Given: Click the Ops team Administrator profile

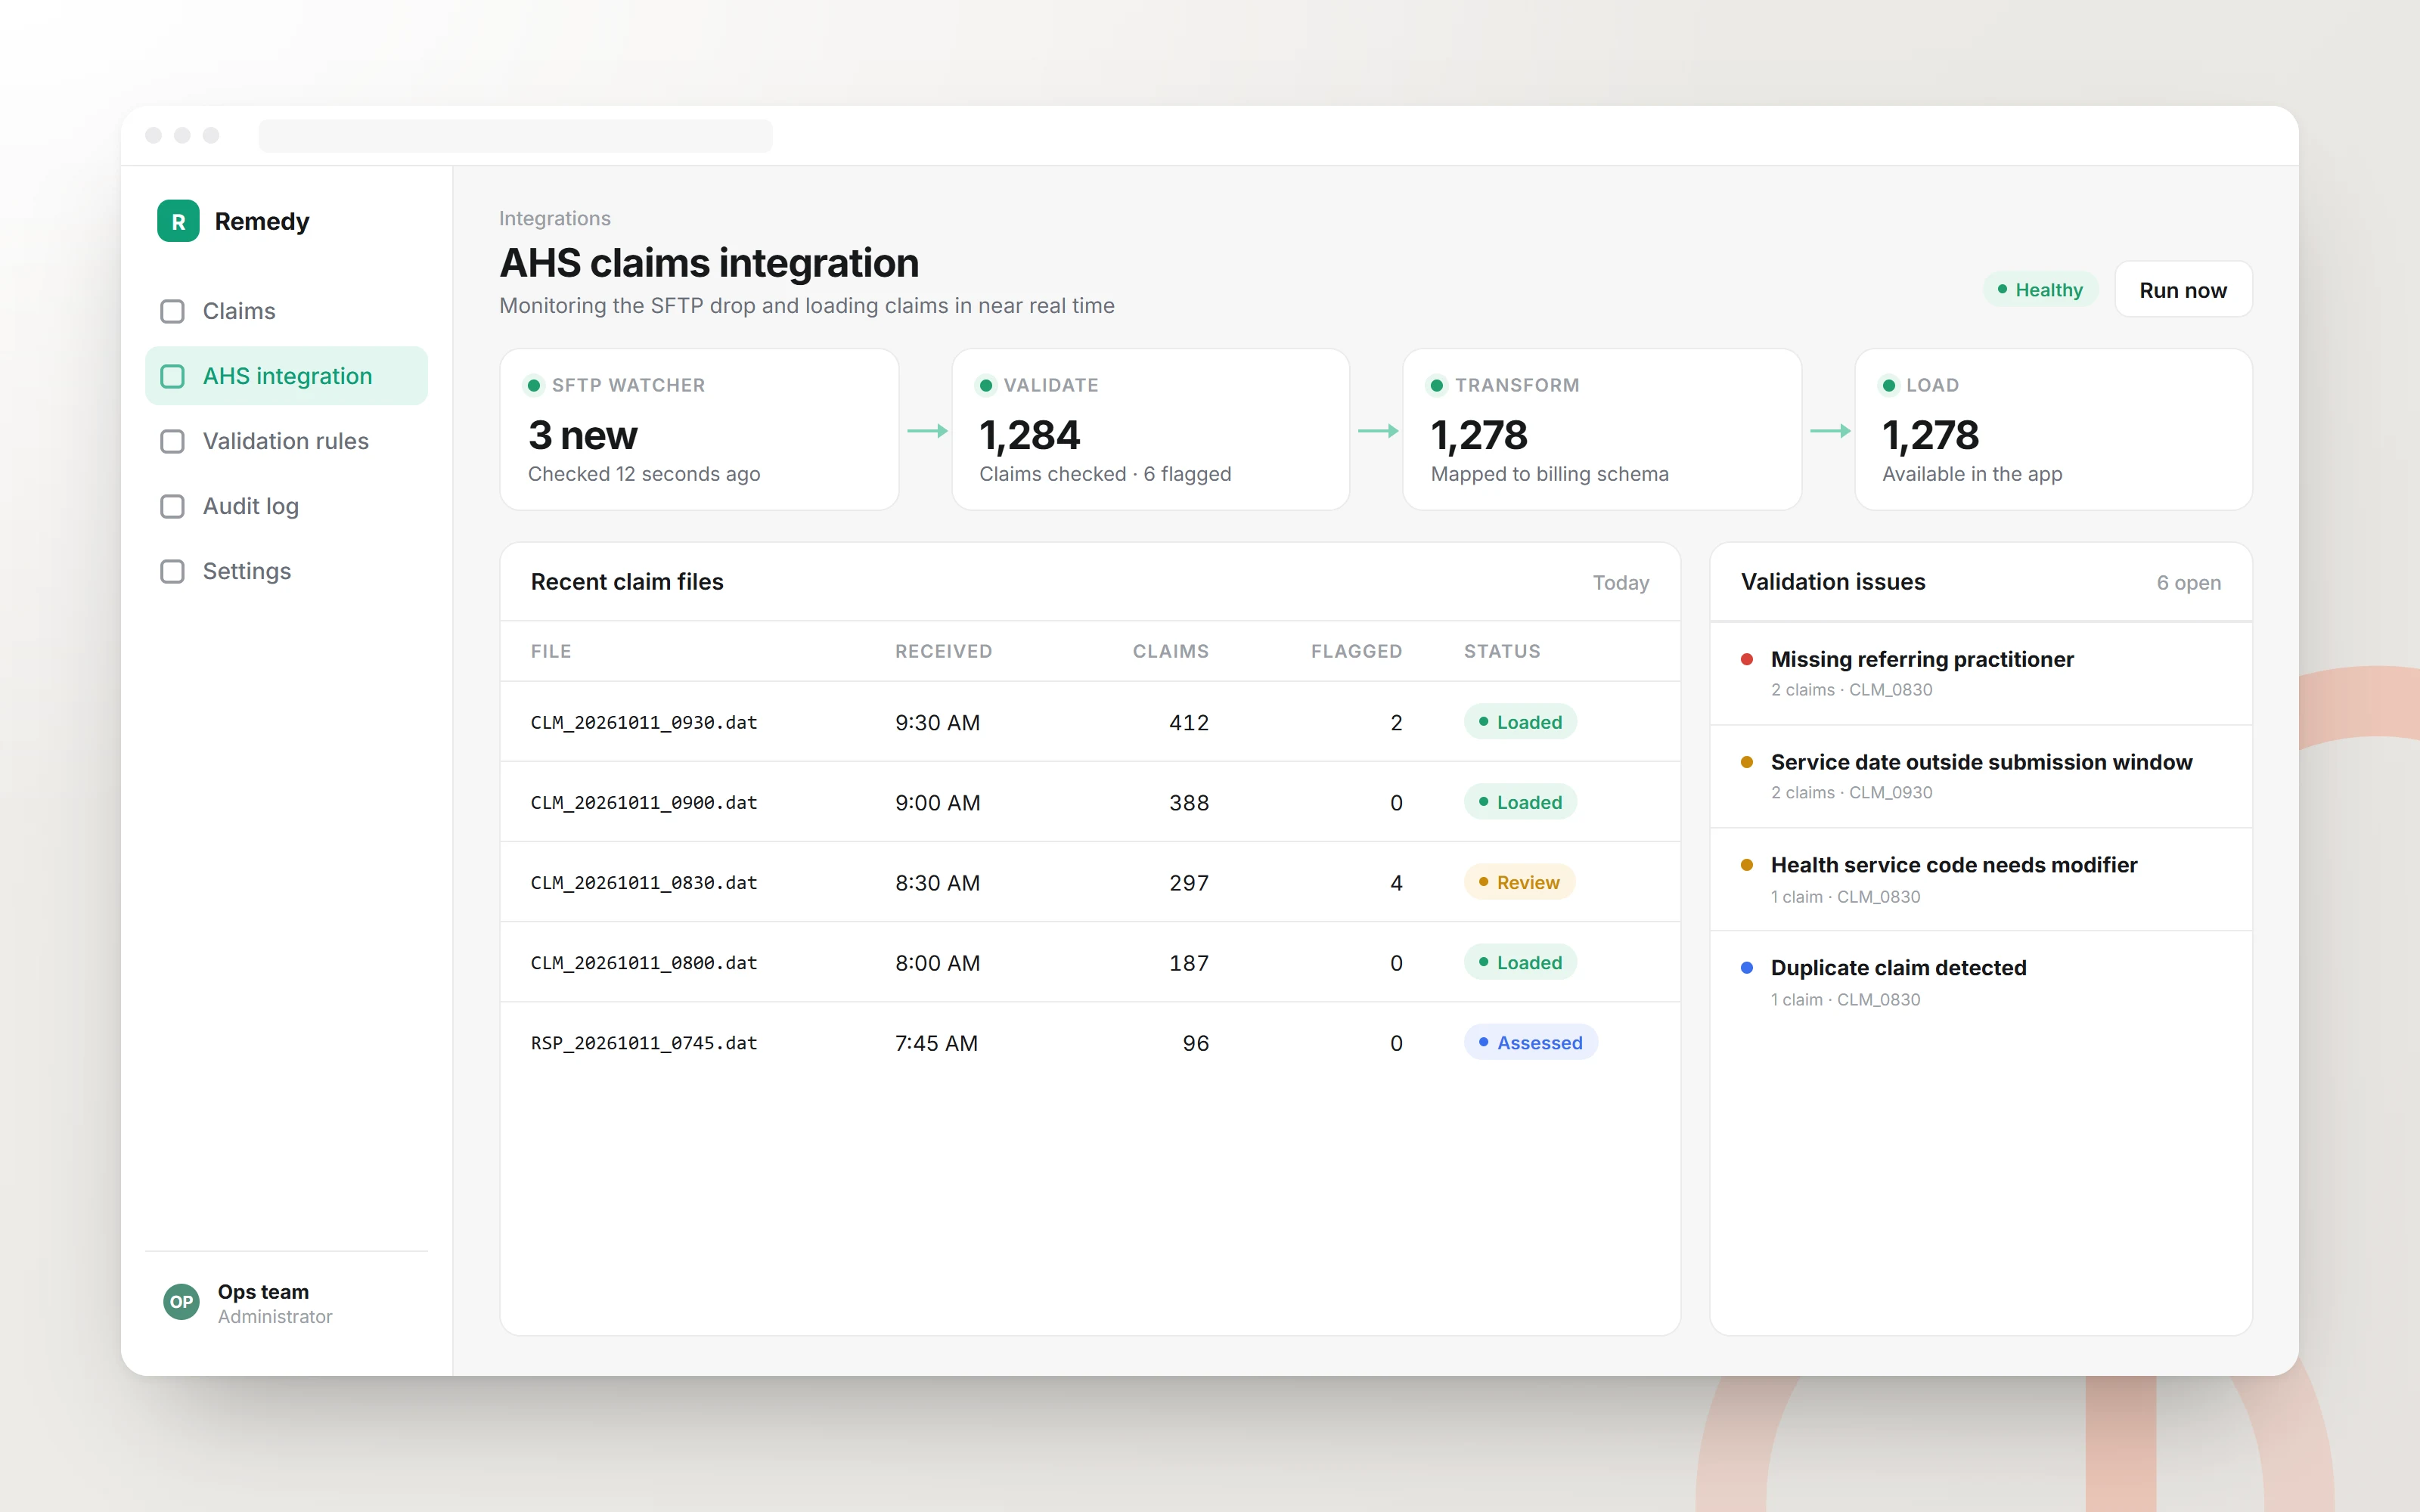Looking at the screenshot, I should tap(286, 1303).
